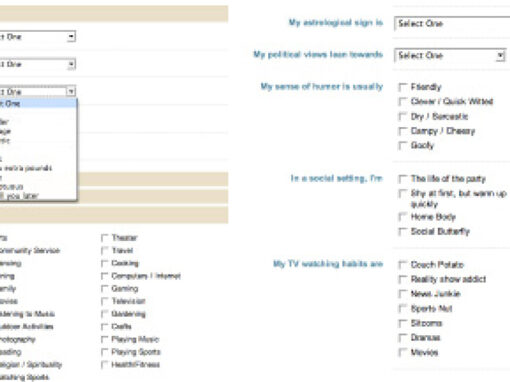Tick the Home Body checkbox

coord(403,217)
